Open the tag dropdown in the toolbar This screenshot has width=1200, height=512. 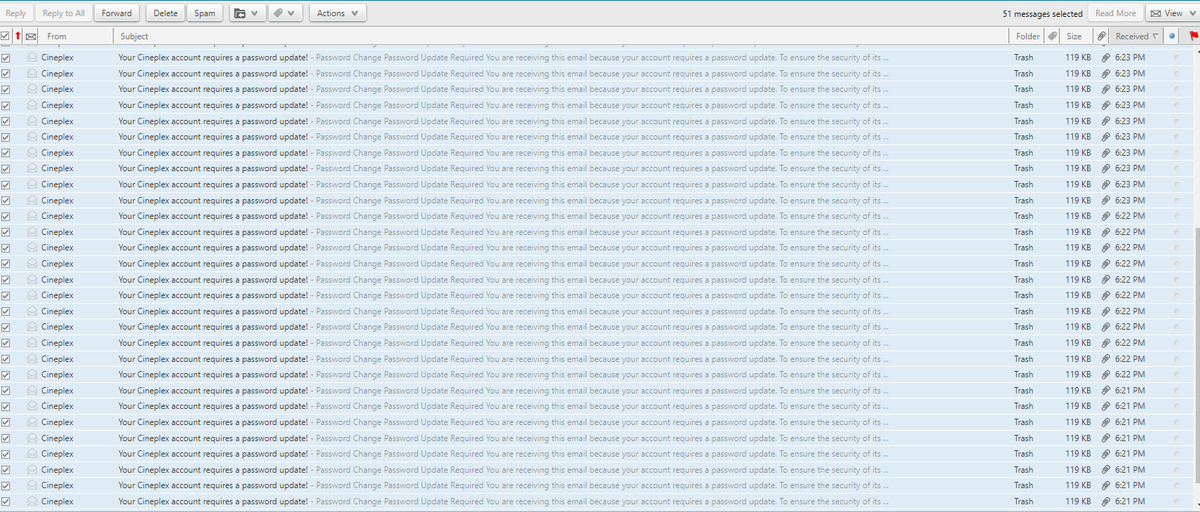point(286,13)
